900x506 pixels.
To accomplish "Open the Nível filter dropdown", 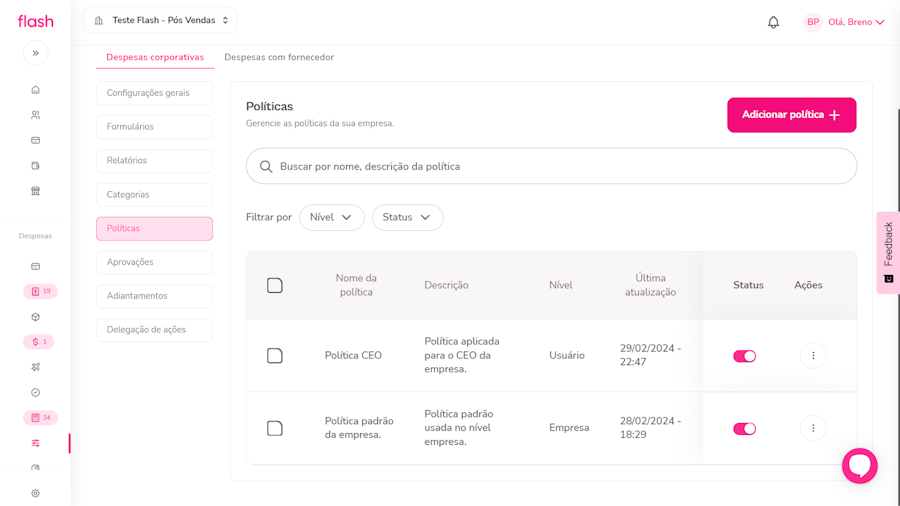I will point(331,218).
